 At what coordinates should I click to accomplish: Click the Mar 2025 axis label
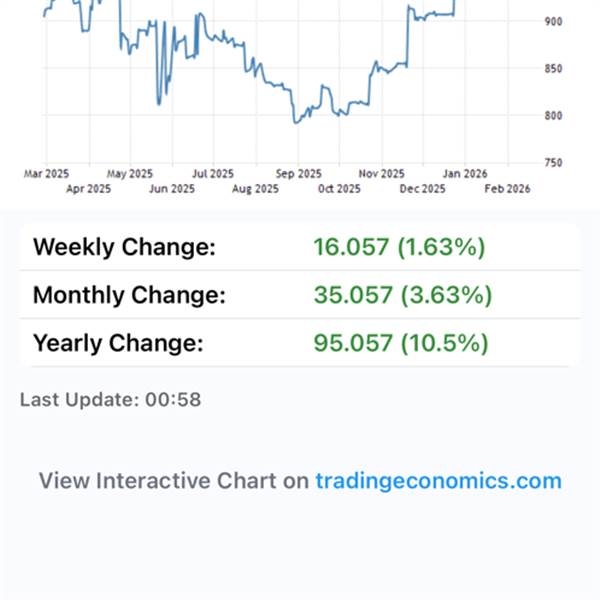(x=45, y=173)
